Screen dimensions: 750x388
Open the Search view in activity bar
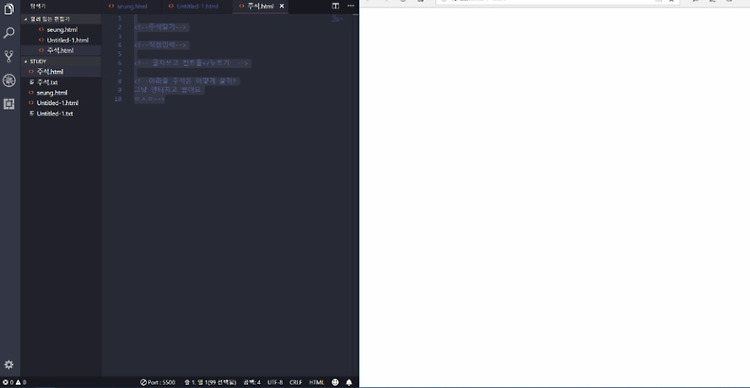pos(9,33)
